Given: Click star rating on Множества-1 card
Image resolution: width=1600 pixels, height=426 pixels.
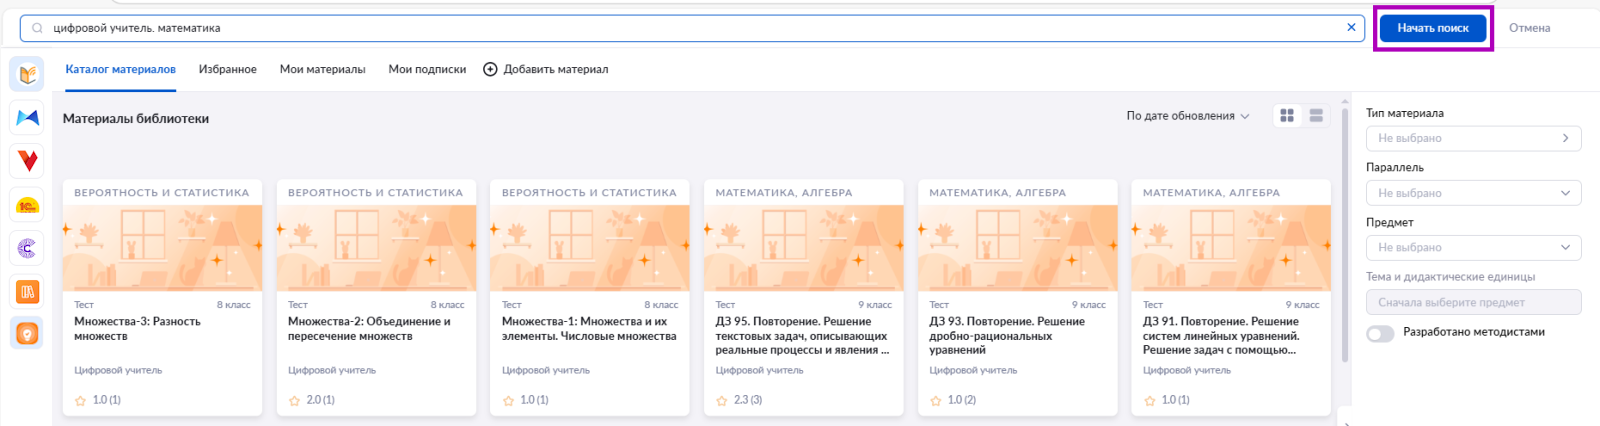Looking at the screenshot, I should tap(508, 400).
